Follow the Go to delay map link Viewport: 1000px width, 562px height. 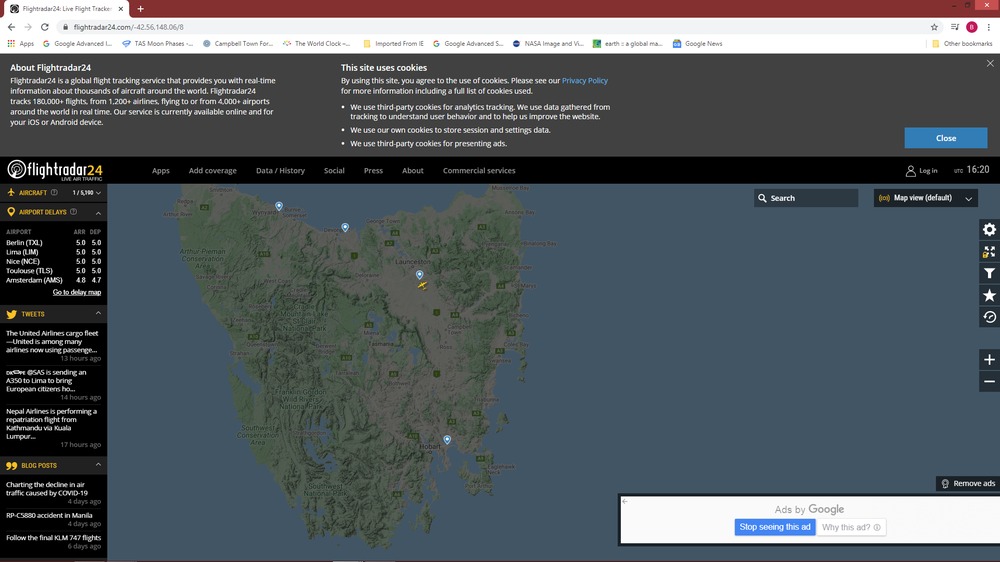(x=77, y=292)
